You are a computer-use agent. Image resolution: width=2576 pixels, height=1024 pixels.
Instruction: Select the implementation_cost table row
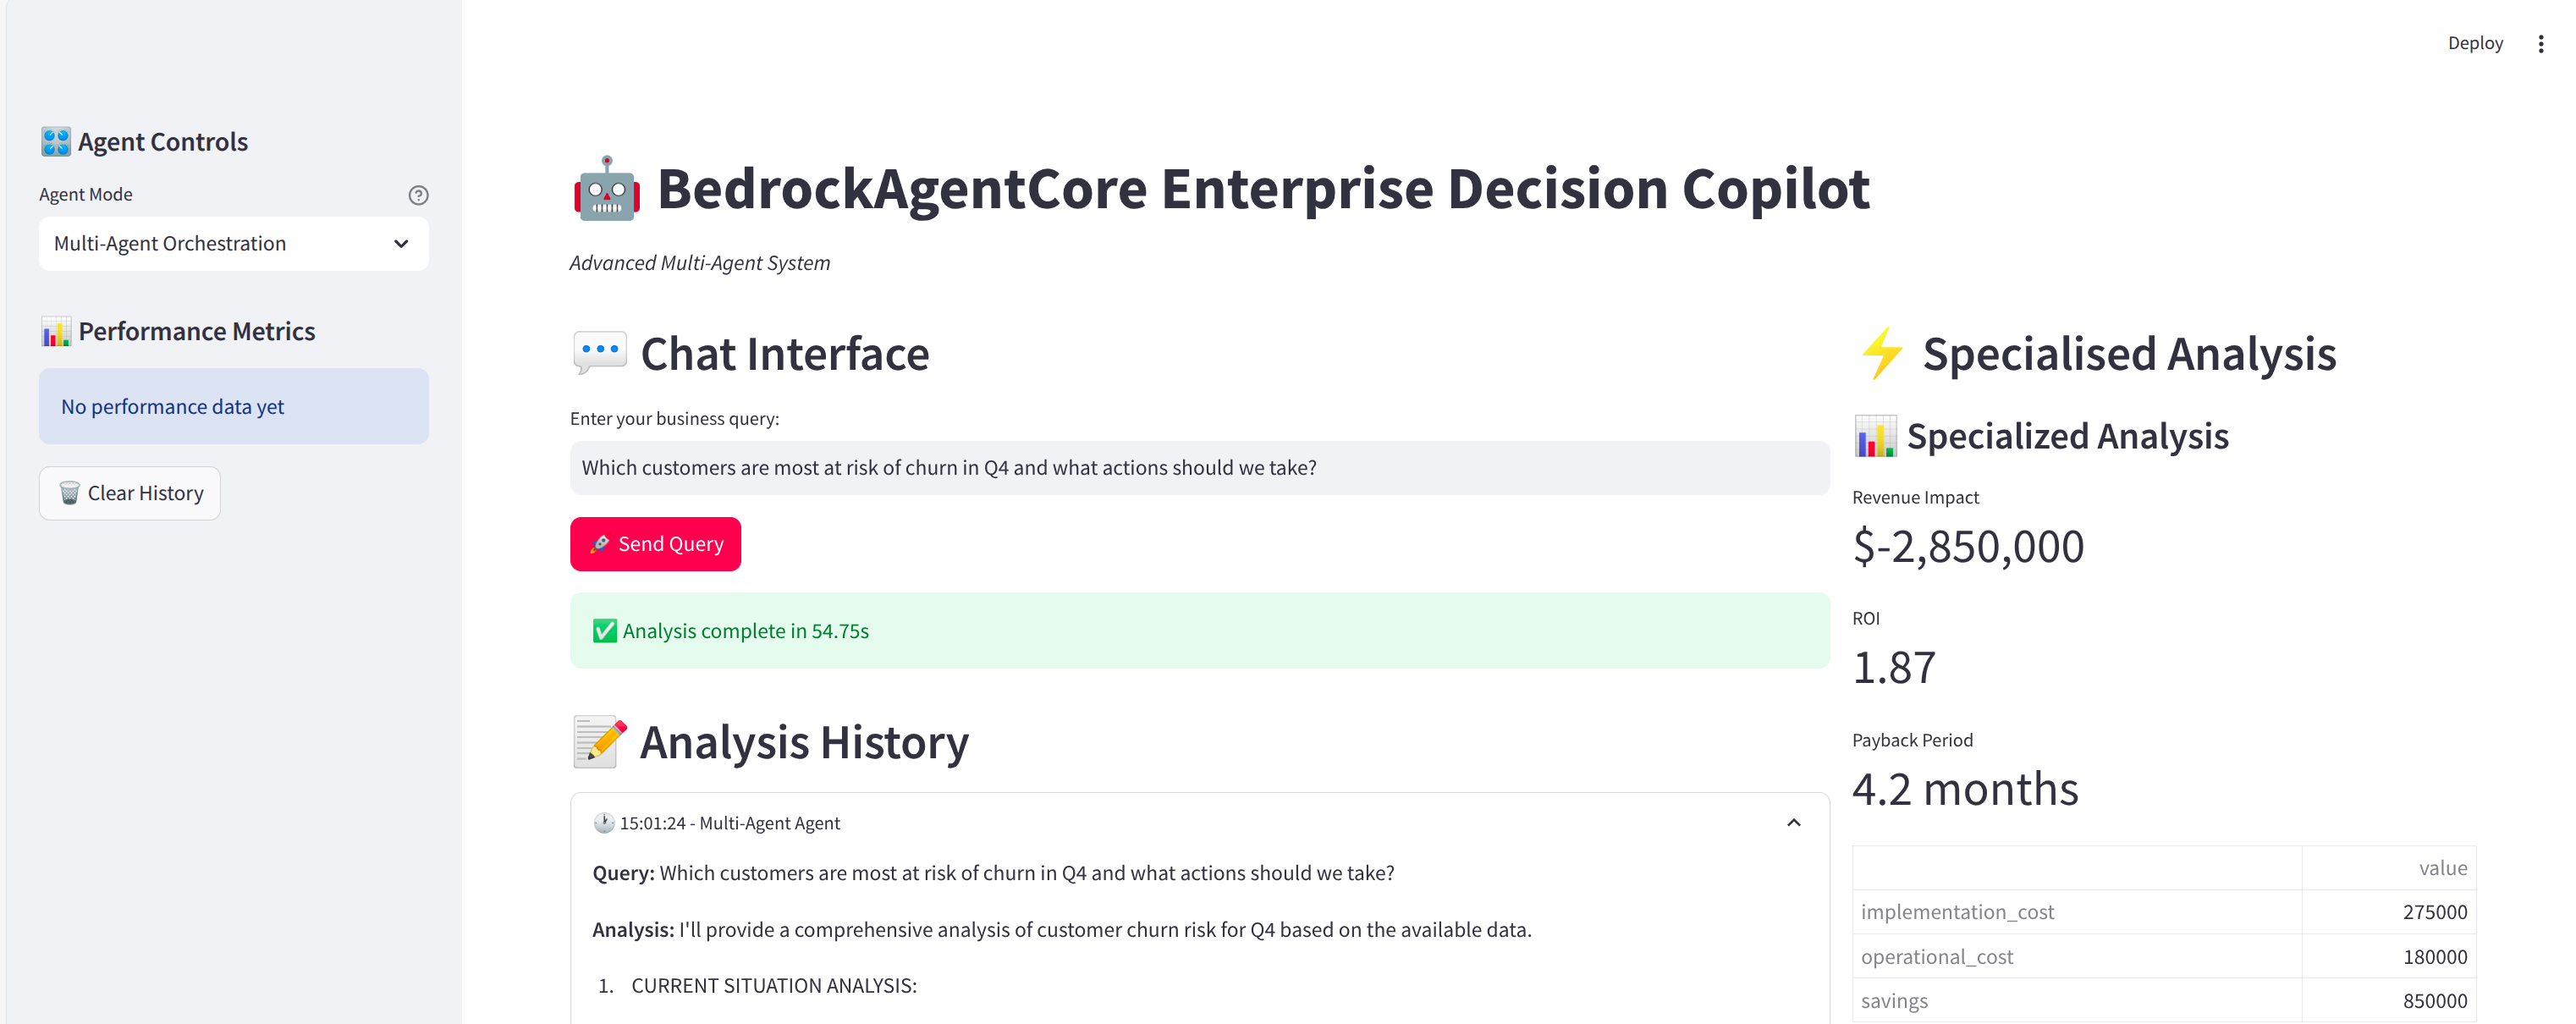pos(2162,912)
